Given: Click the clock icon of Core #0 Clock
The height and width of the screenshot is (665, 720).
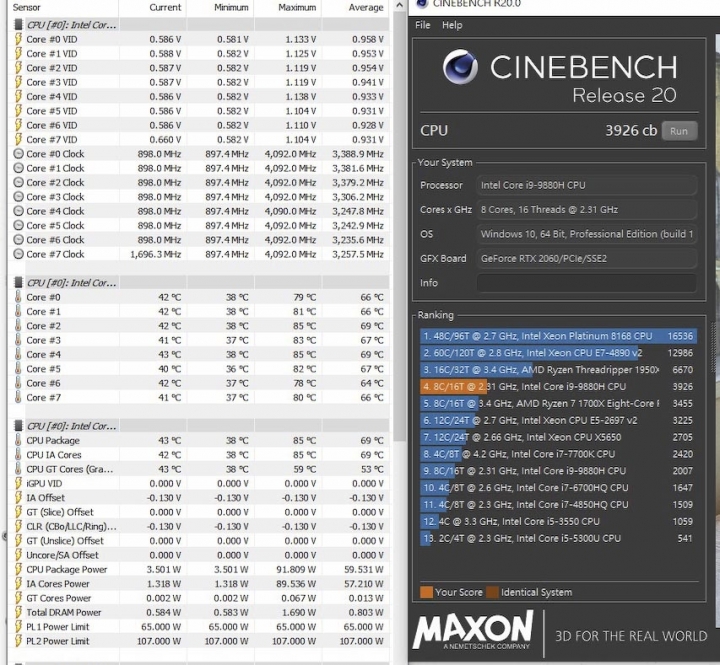Looking at the screenshot, I should [x=18, y=154].
